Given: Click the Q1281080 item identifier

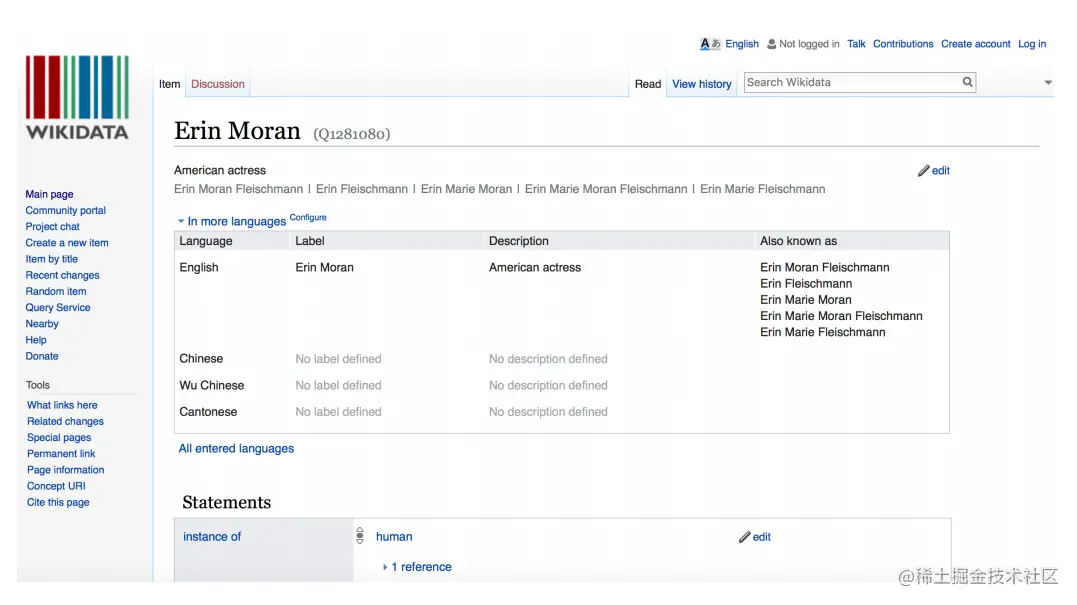Looking at the screenshot, I should (352, 134).
